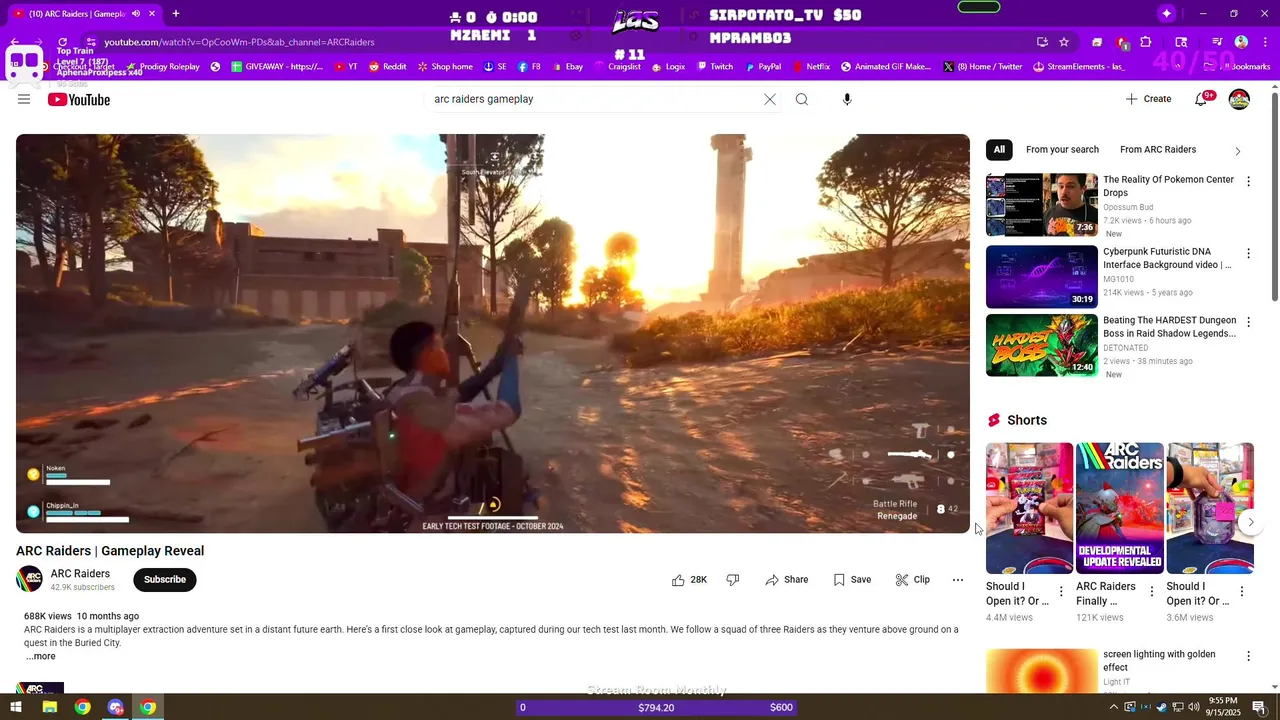The image size is (1280, 720).
Task: Like the video (28K)
Action: pyautogui.click(x=689, y=580)
